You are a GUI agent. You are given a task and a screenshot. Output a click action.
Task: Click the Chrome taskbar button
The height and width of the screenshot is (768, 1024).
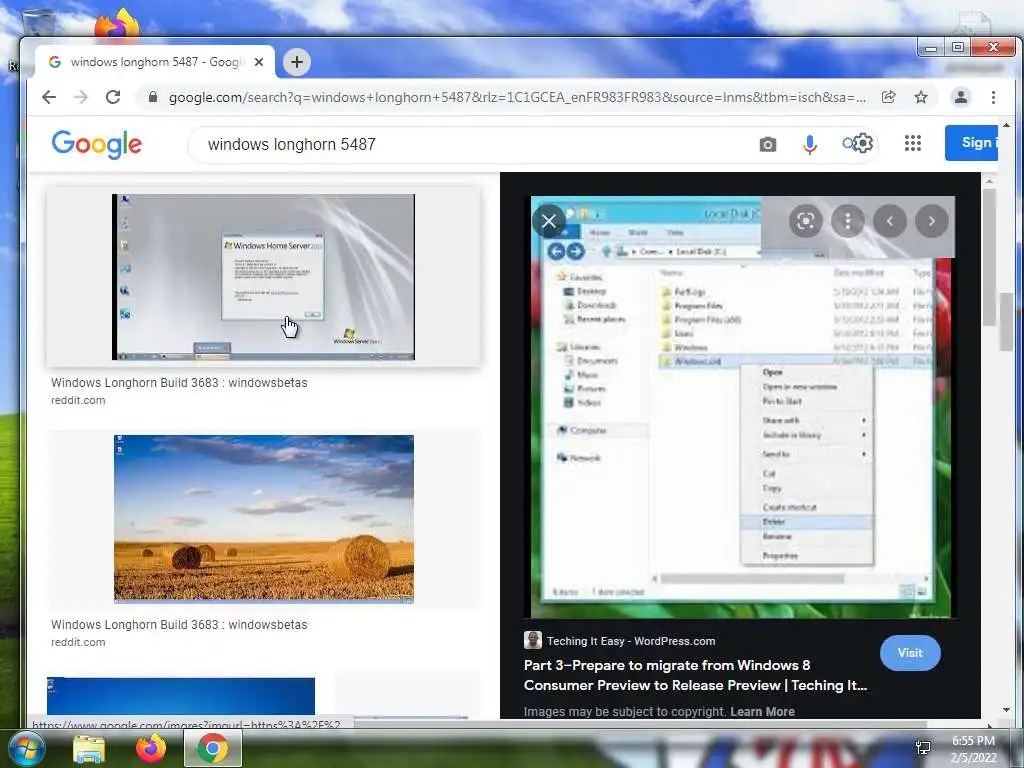pyautogui.click(x=213, y=748)
